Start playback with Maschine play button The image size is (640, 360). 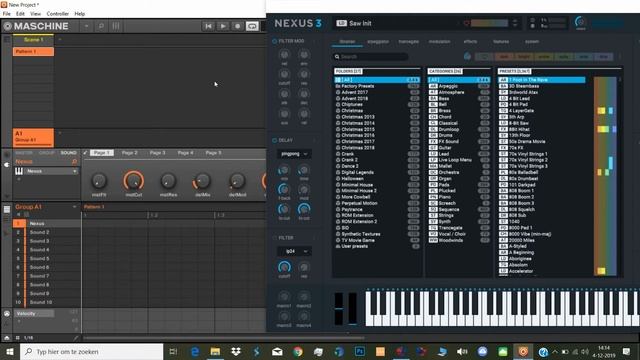click(223, 26)
